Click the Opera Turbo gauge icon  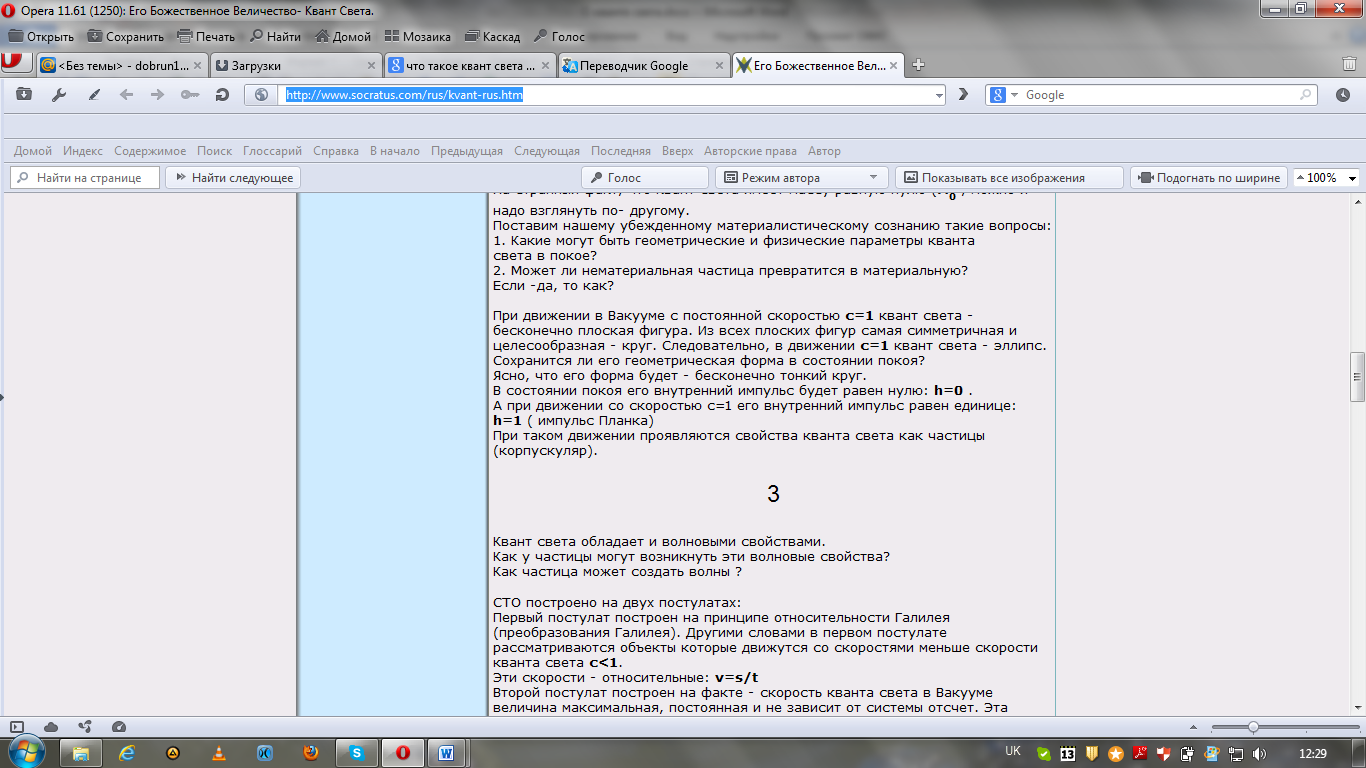click(x=119, y=727)
